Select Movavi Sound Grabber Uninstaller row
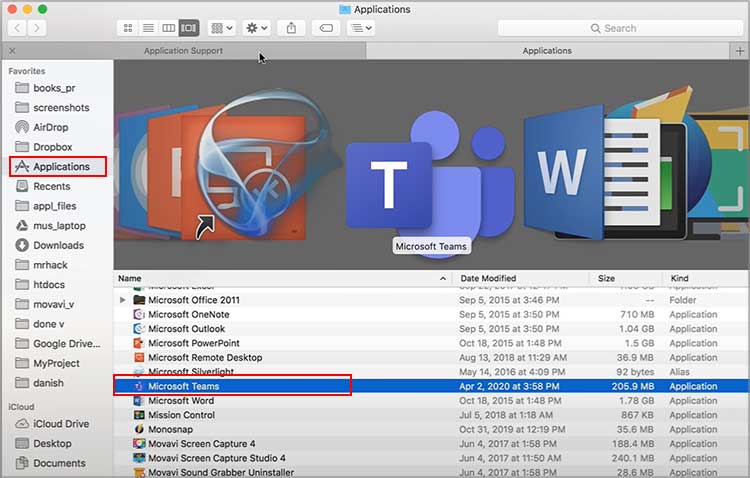The width and height of the screenshot is (750, 478). click(x=431, y=472)
